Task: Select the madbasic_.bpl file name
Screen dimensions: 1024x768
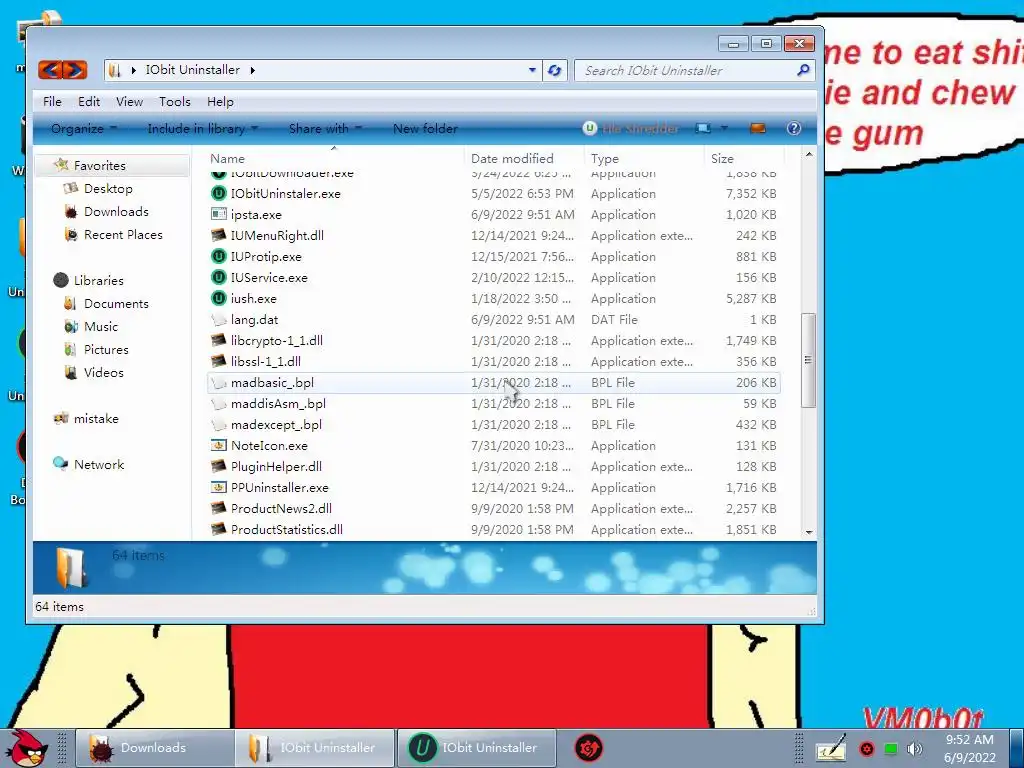Action: coord(272,382)
